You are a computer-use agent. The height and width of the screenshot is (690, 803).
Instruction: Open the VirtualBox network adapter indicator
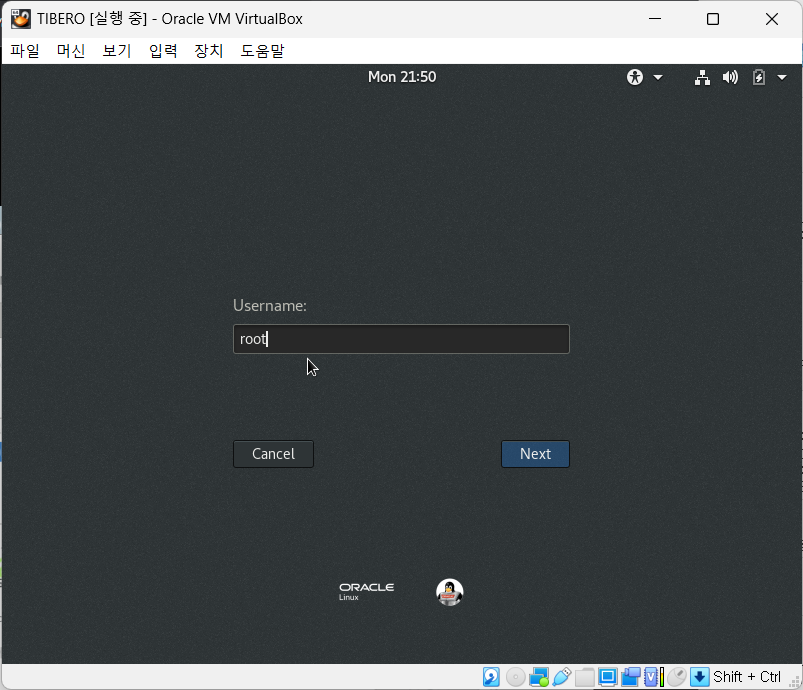539,677
